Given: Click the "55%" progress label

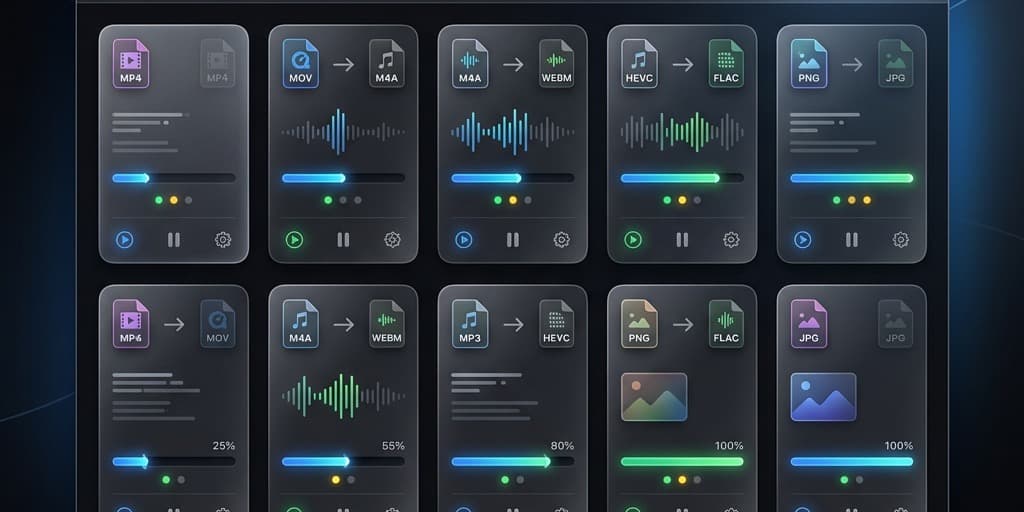Looking at the screenshot, I should tap(393, 446).
